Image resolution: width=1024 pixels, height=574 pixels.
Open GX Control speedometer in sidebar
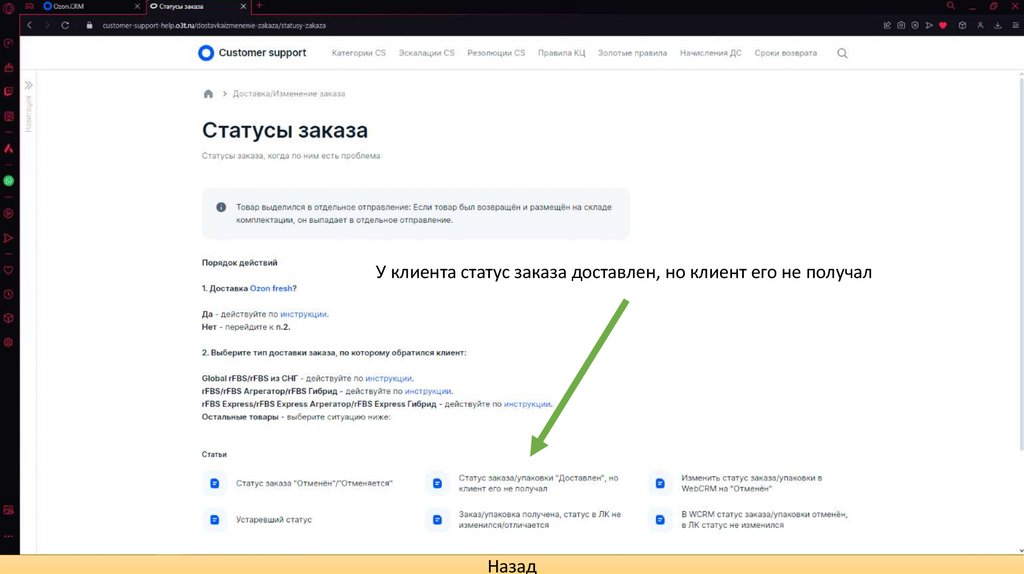8,43
